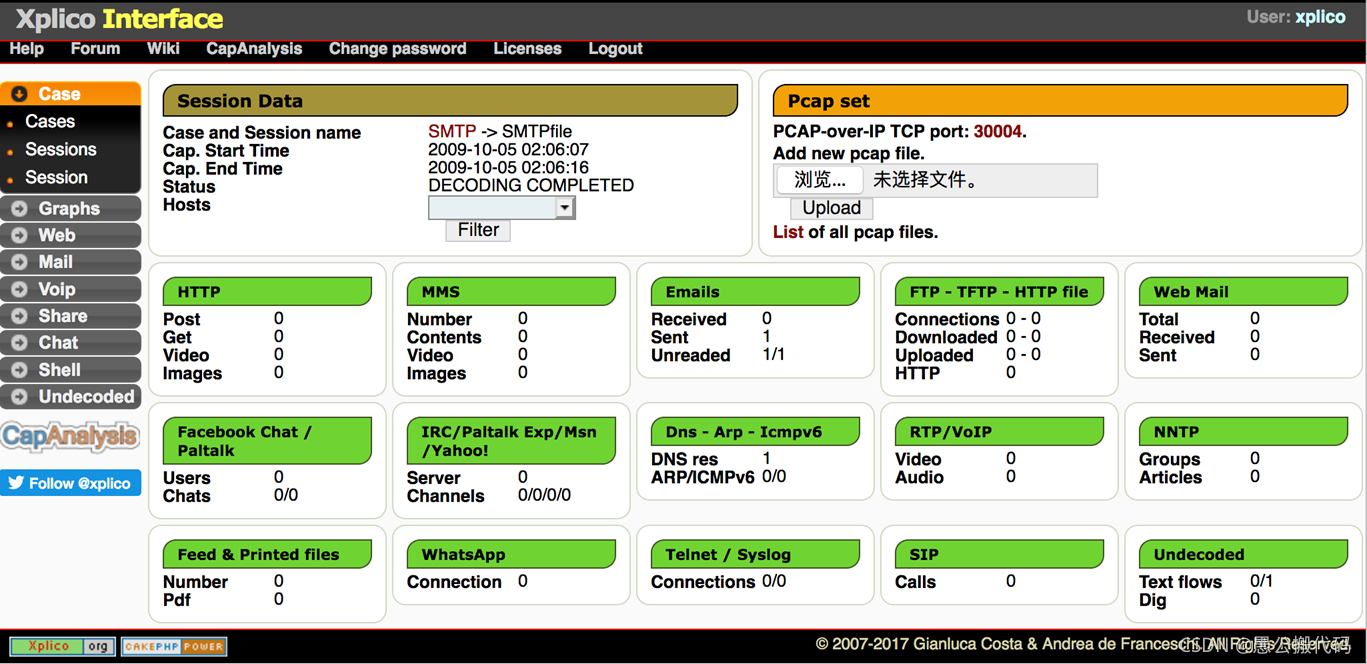Open CapAnalysis from top menu

254,49
